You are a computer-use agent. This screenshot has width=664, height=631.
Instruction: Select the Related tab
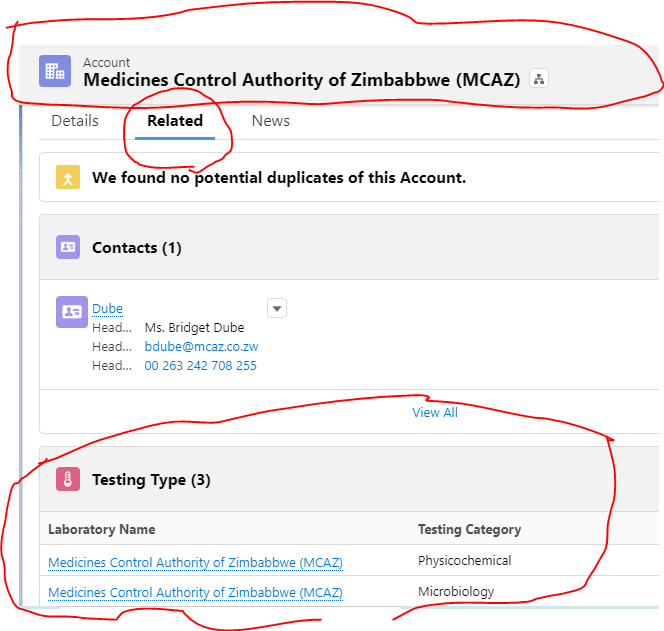tap(175, 121)
